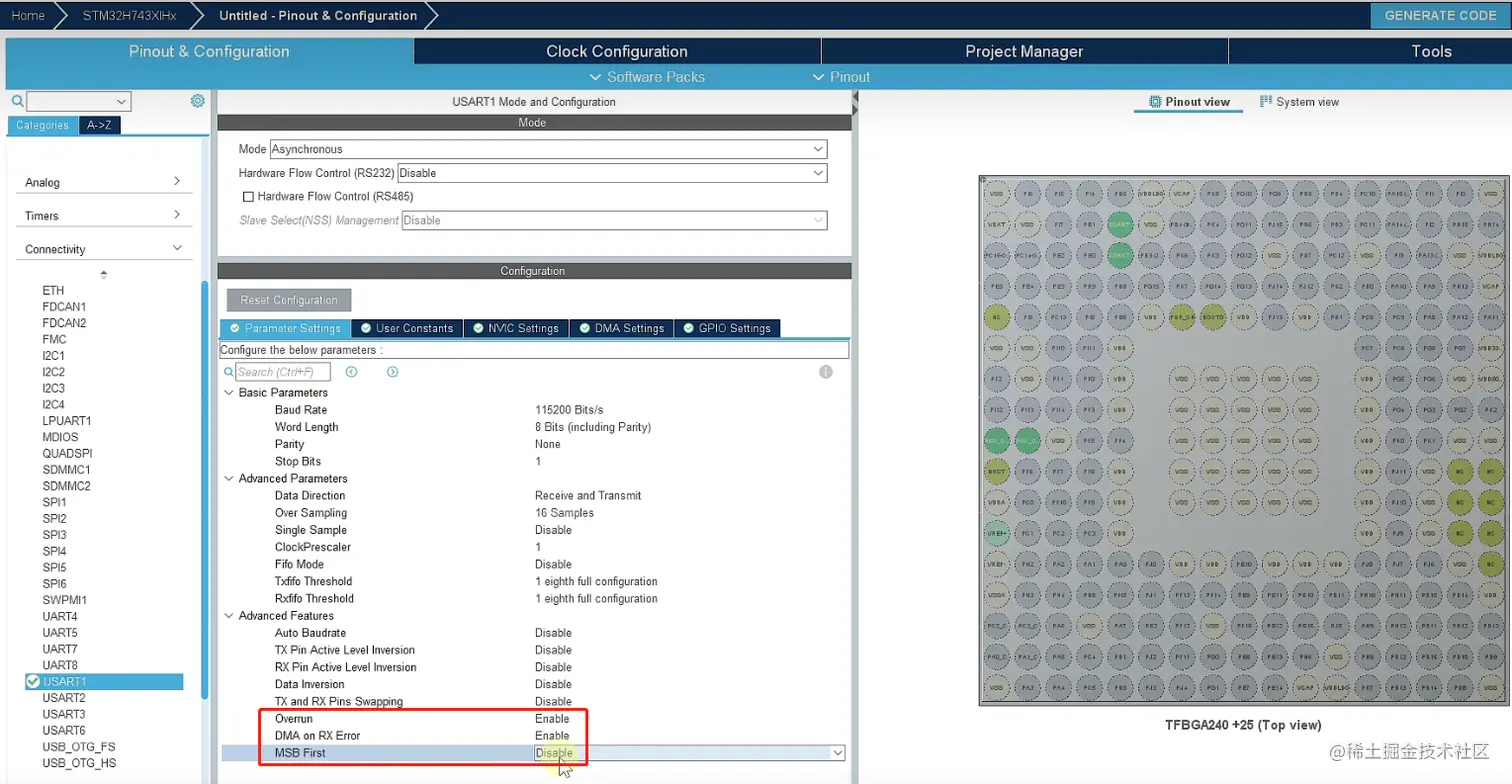The image size is (1512, 784).
Task: Switch sidebar to Categories listing
Action: tap(43, 125)
